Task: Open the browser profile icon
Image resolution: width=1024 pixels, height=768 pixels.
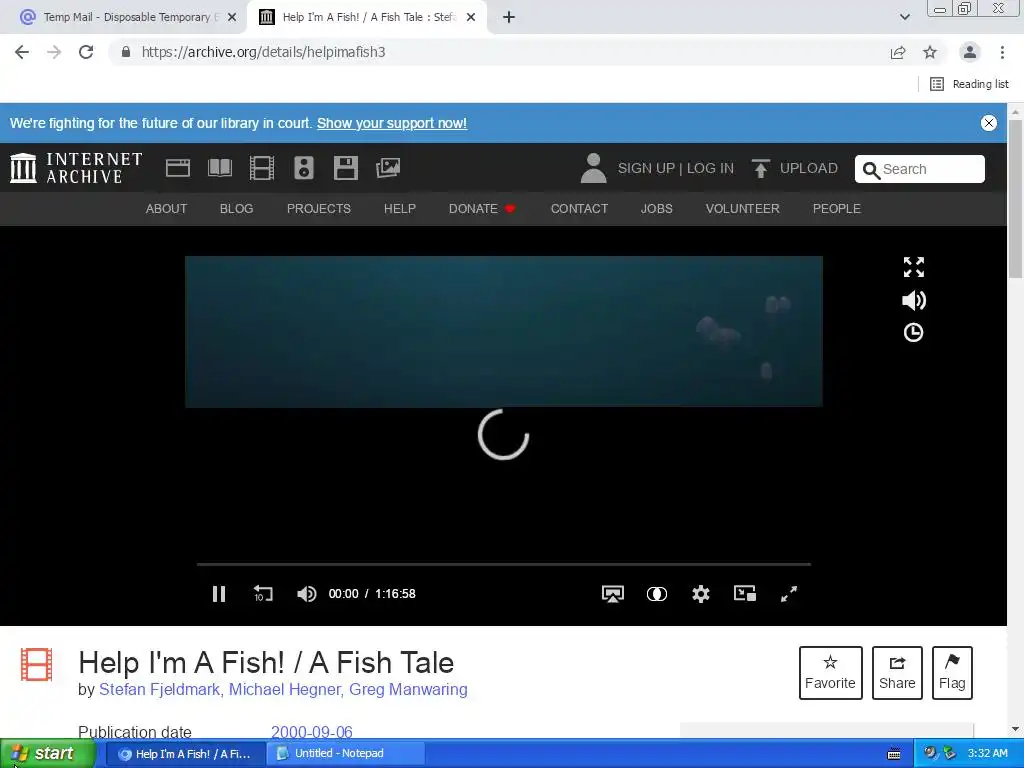Action: (970, 52)
